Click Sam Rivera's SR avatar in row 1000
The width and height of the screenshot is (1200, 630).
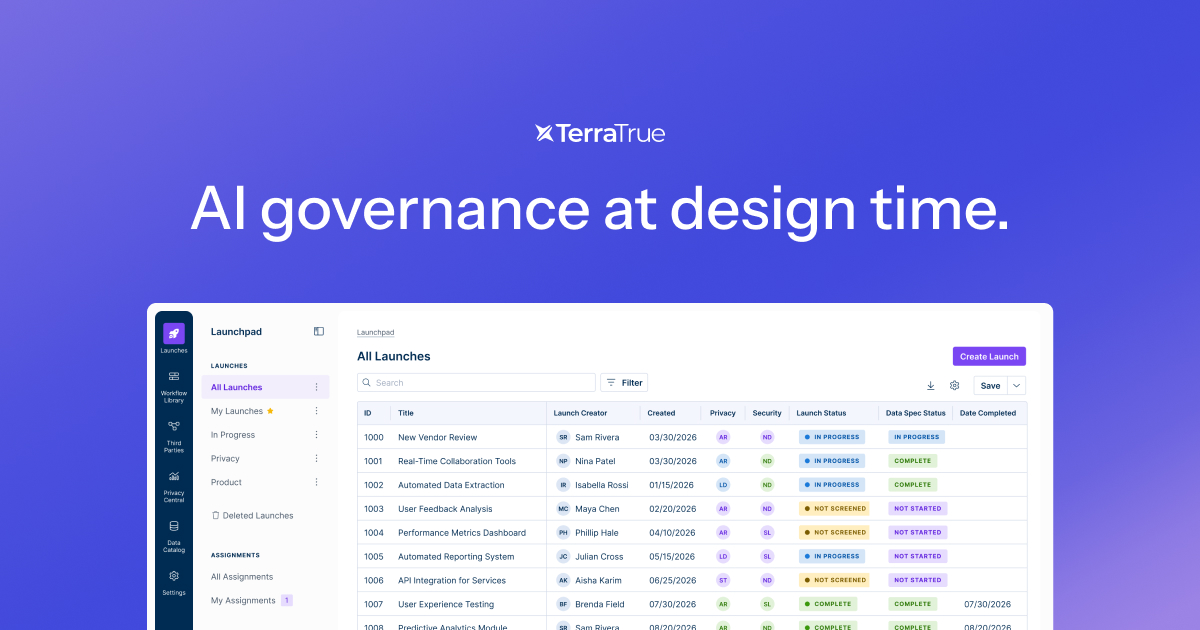563,437
